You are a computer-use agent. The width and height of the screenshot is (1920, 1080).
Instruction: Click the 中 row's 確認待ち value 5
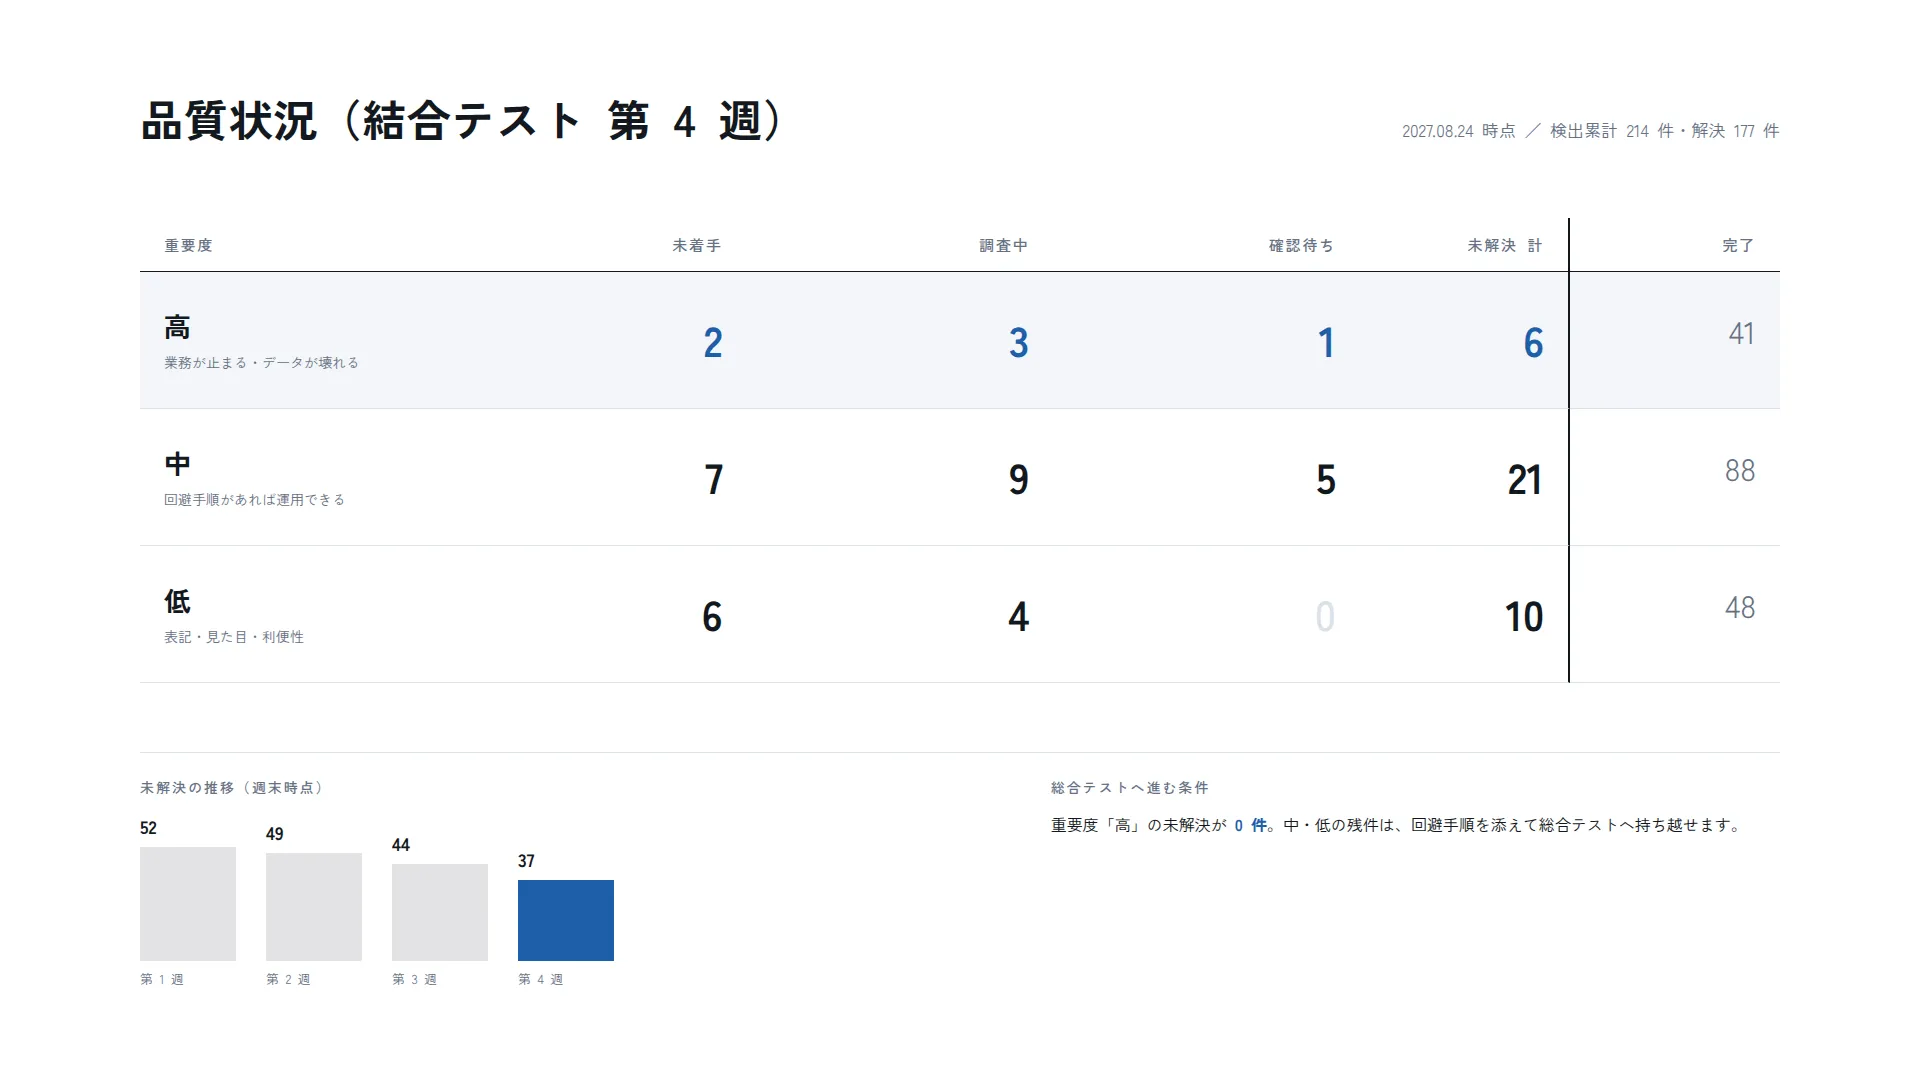click(x=1326, y=480)
